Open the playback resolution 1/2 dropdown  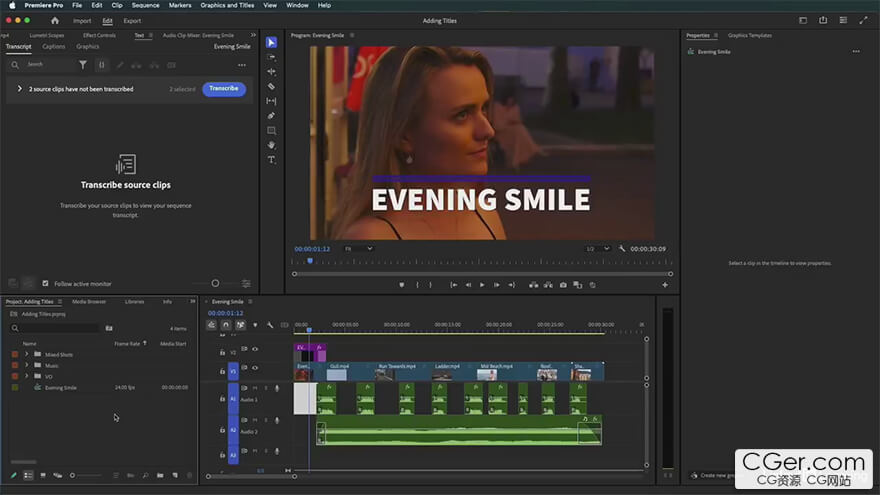598,249
